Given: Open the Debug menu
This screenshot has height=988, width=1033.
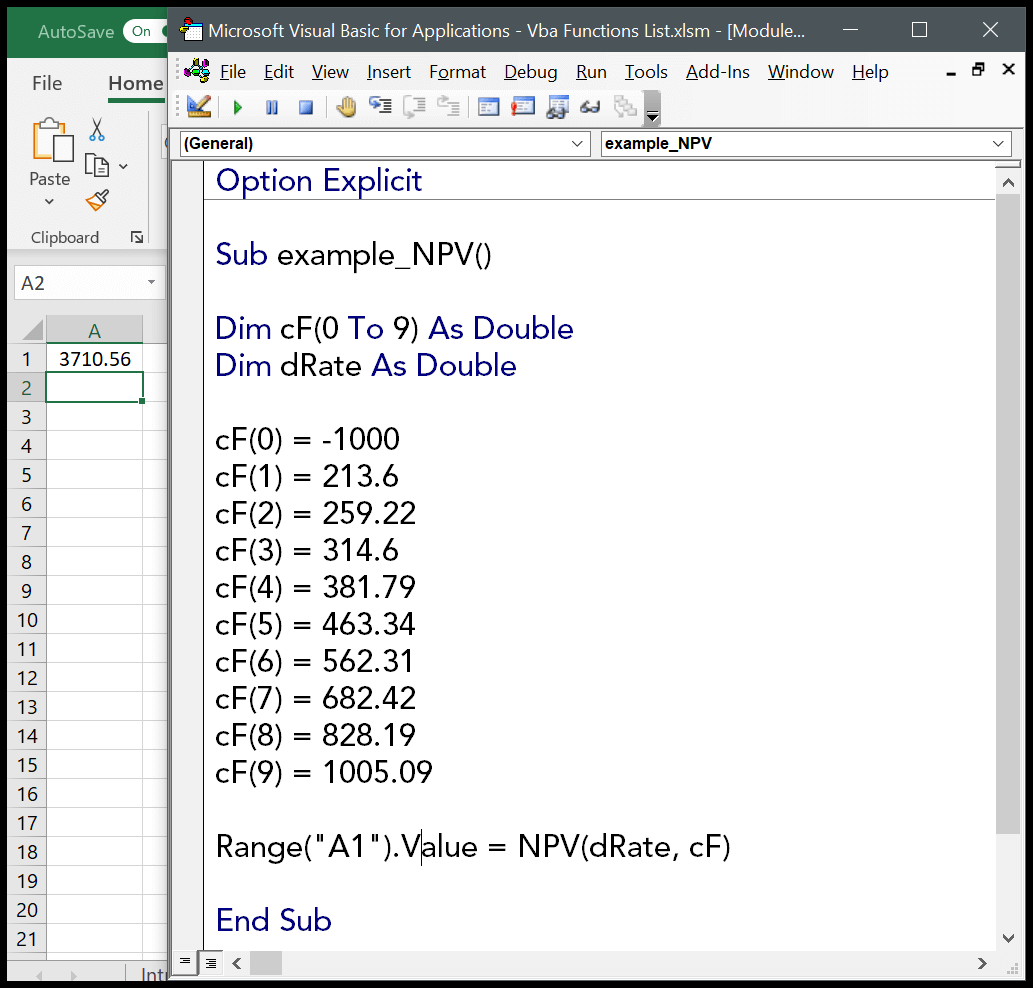Looking at the screenshot, I should tap(530, 72).
